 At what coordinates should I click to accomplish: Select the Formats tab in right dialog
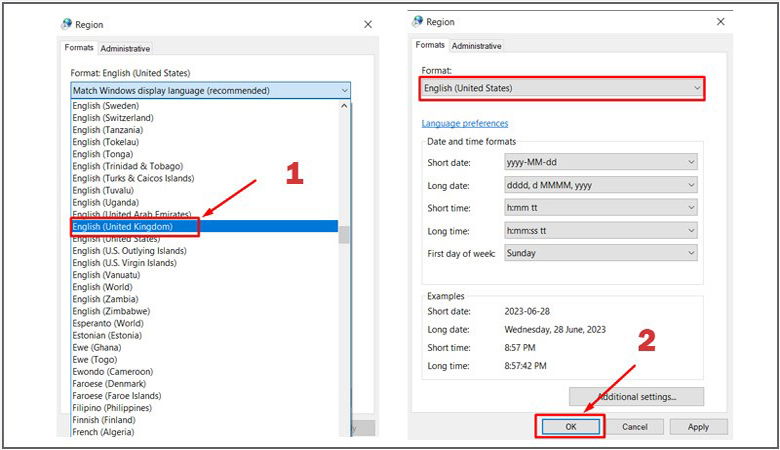[430, 45]
